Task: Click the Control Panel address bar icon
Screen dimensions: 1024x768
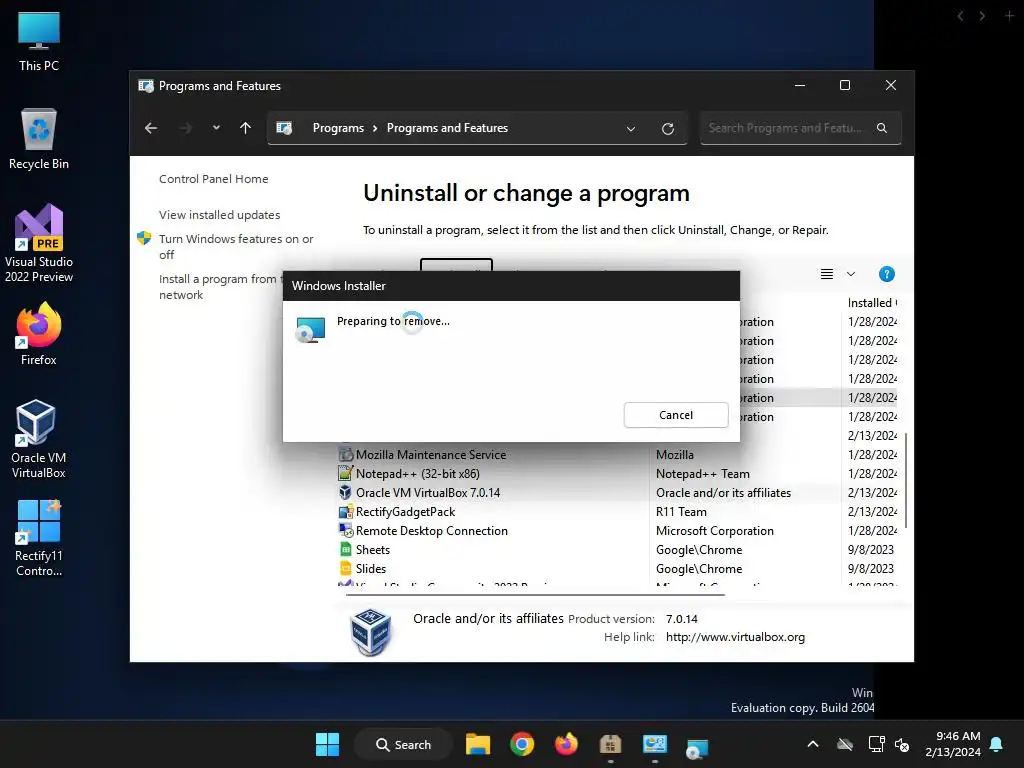Action: [284, 128]
